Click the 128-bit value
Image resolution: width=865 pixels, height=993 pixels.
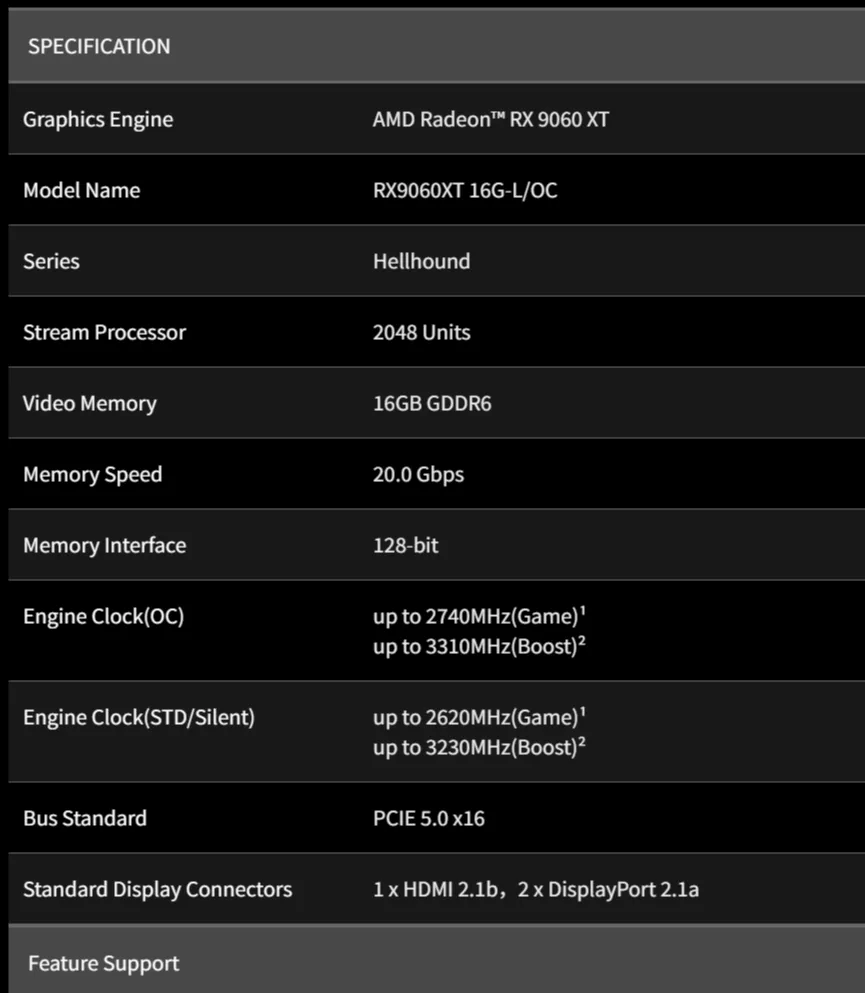click(405, 545)
